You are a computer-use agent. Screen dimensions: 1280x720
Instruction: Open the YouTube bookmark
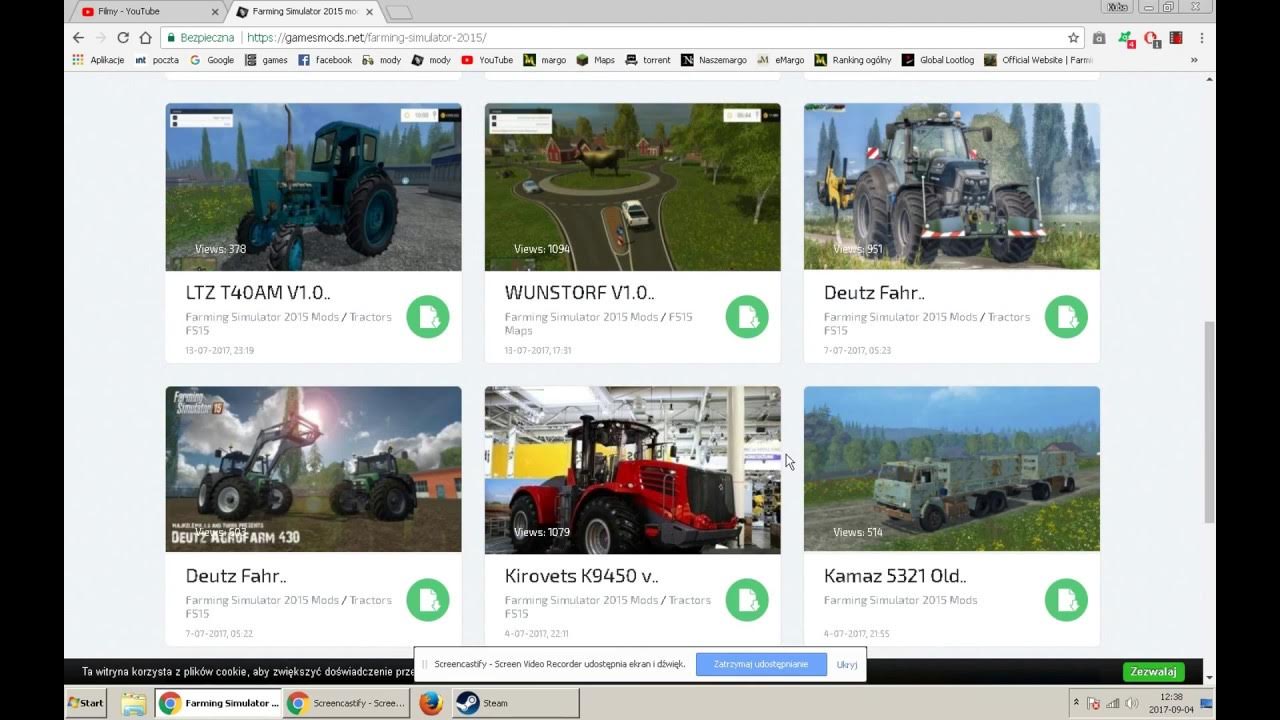pyautogui.click(x=487, y=60)
